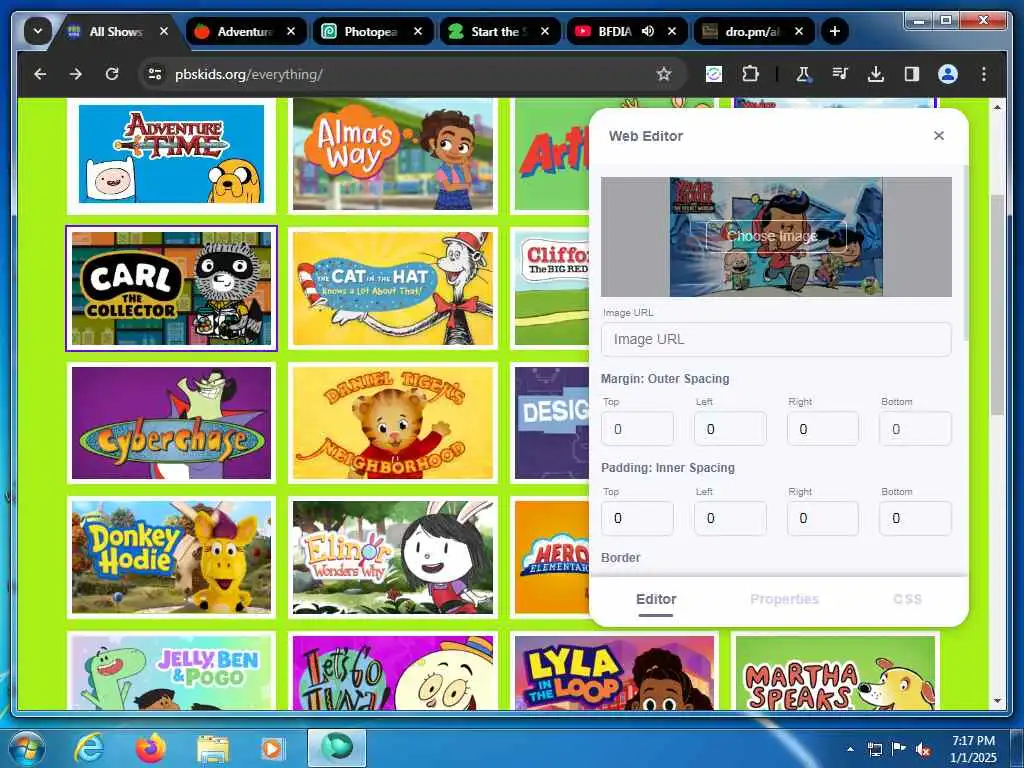This screenshot has height=768, width=1024.
Task: Open the profile avatar menu
Action: (x=948, y=74)
